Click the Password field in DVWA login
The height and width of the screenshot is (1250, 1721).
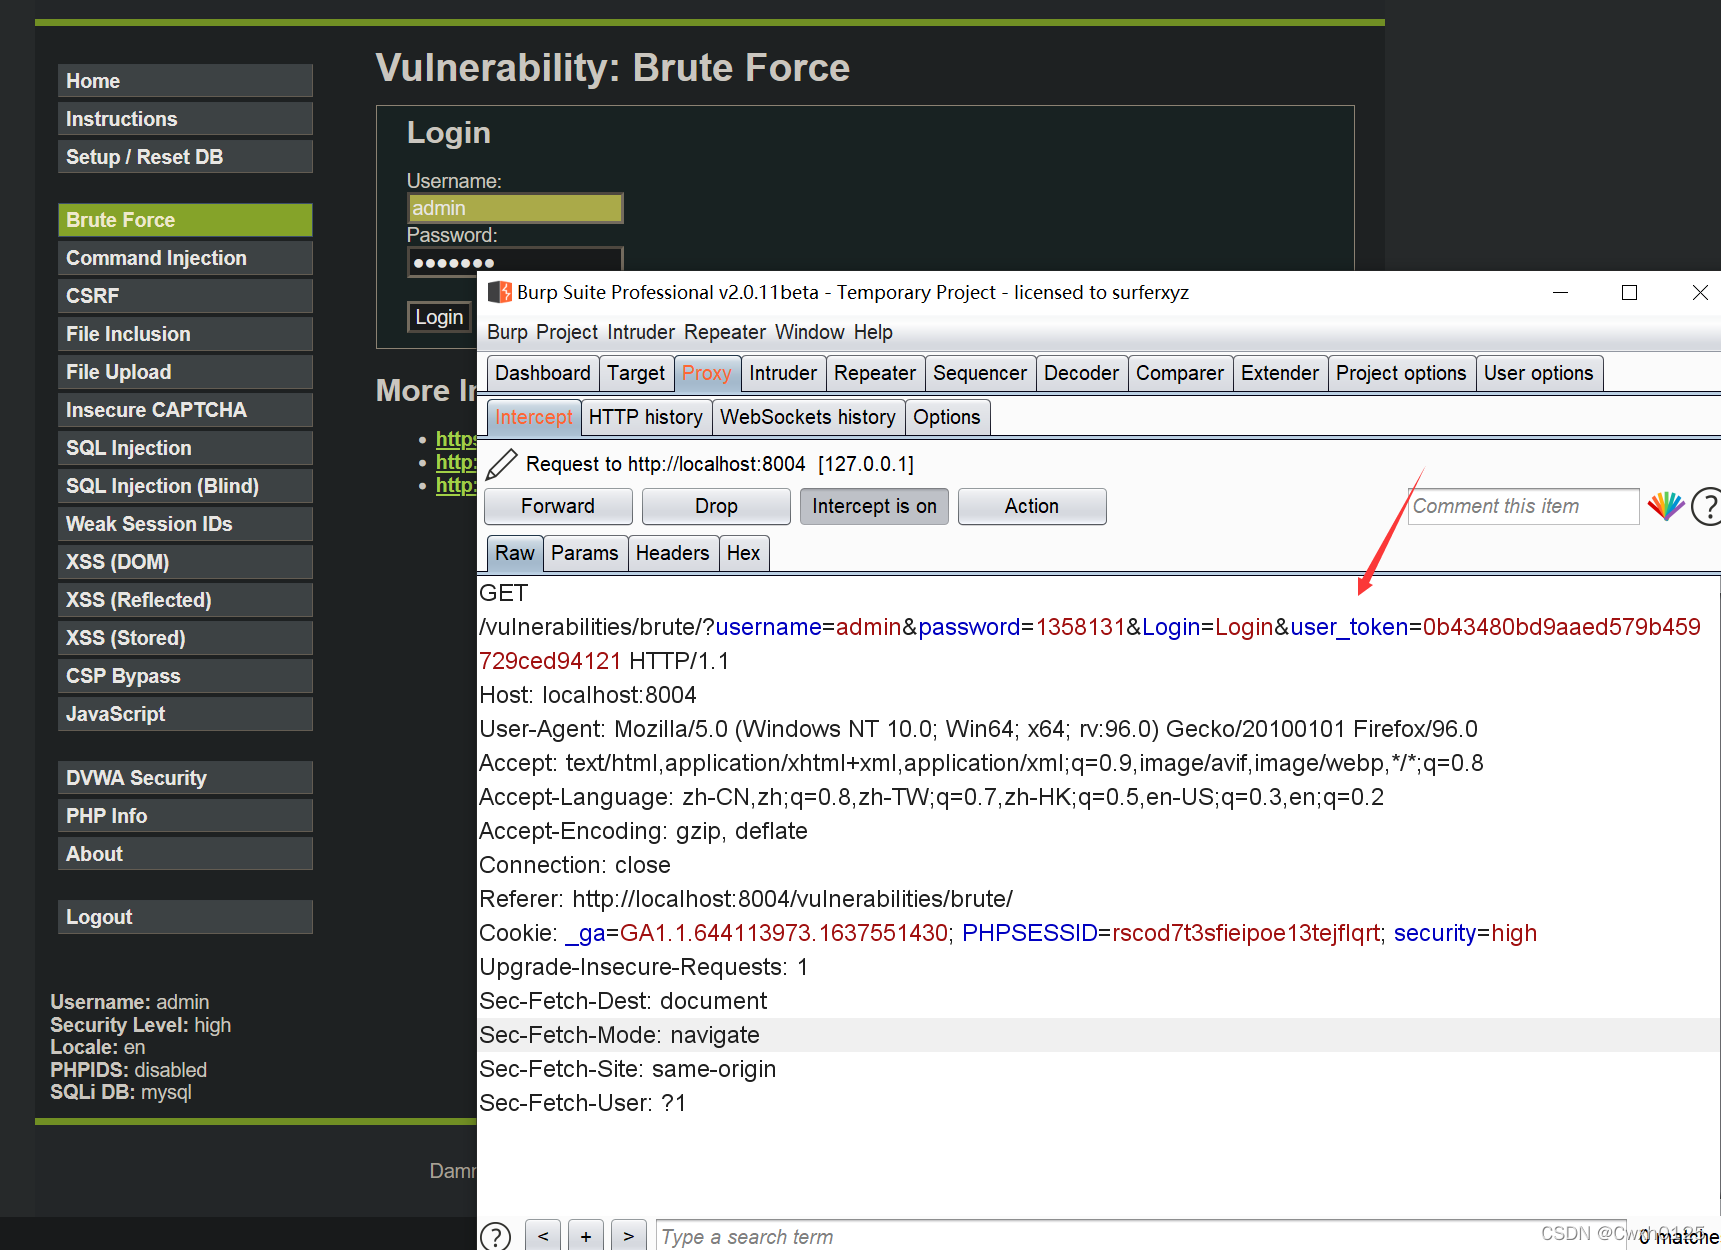[x=515, y=260]
